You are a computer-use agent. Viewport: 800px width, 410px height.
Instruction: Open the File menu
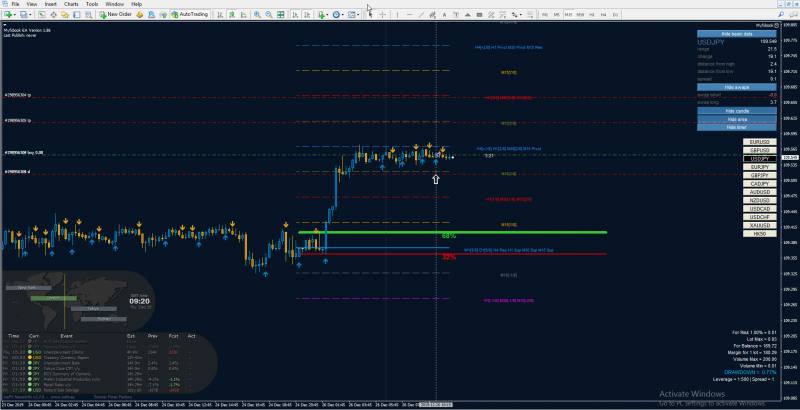[x=15, y=4]
